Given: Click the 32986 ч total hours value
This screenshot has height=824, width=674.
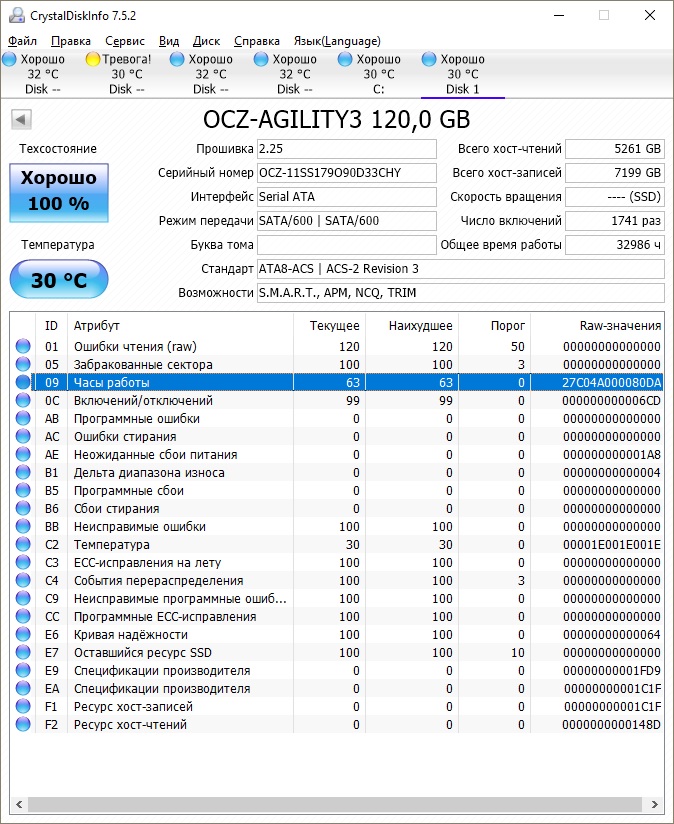Looking at the screenshot, I should click(x=615, y=245).
